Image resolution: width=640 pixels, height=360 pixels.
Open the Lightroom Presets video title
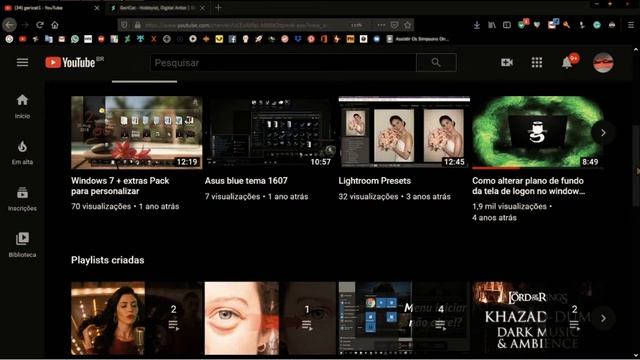(x=374, y=181)
